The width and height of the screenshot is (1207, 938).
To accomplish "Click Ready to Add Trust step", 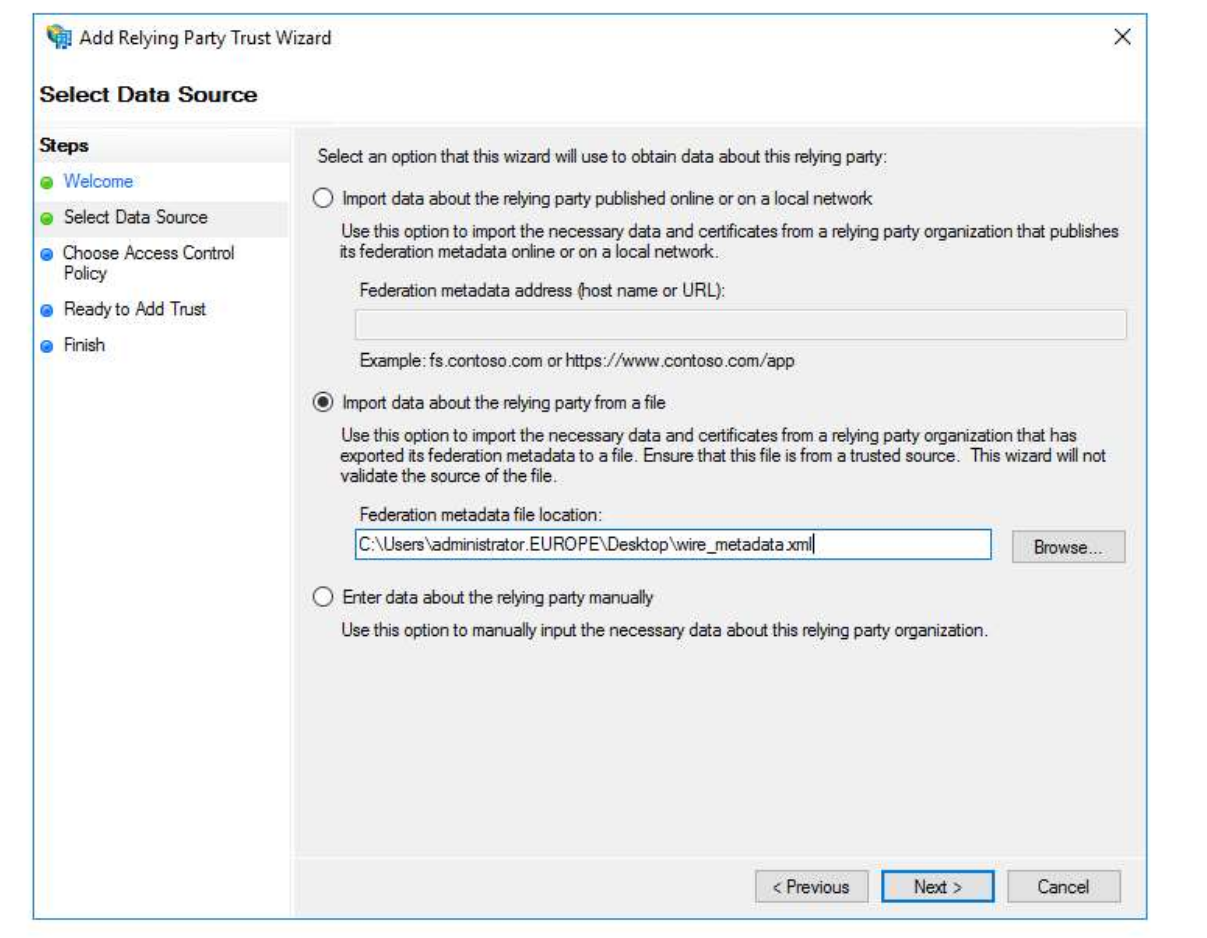I will (x=134, y=310).
